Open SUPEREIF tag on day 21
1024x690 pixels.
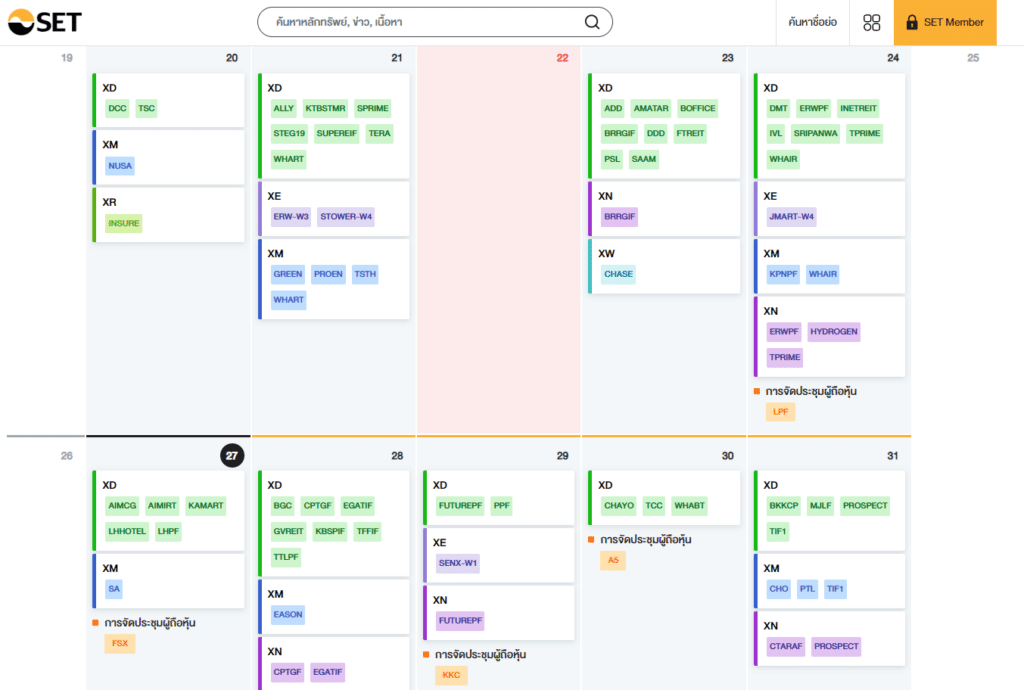[336, 133]
